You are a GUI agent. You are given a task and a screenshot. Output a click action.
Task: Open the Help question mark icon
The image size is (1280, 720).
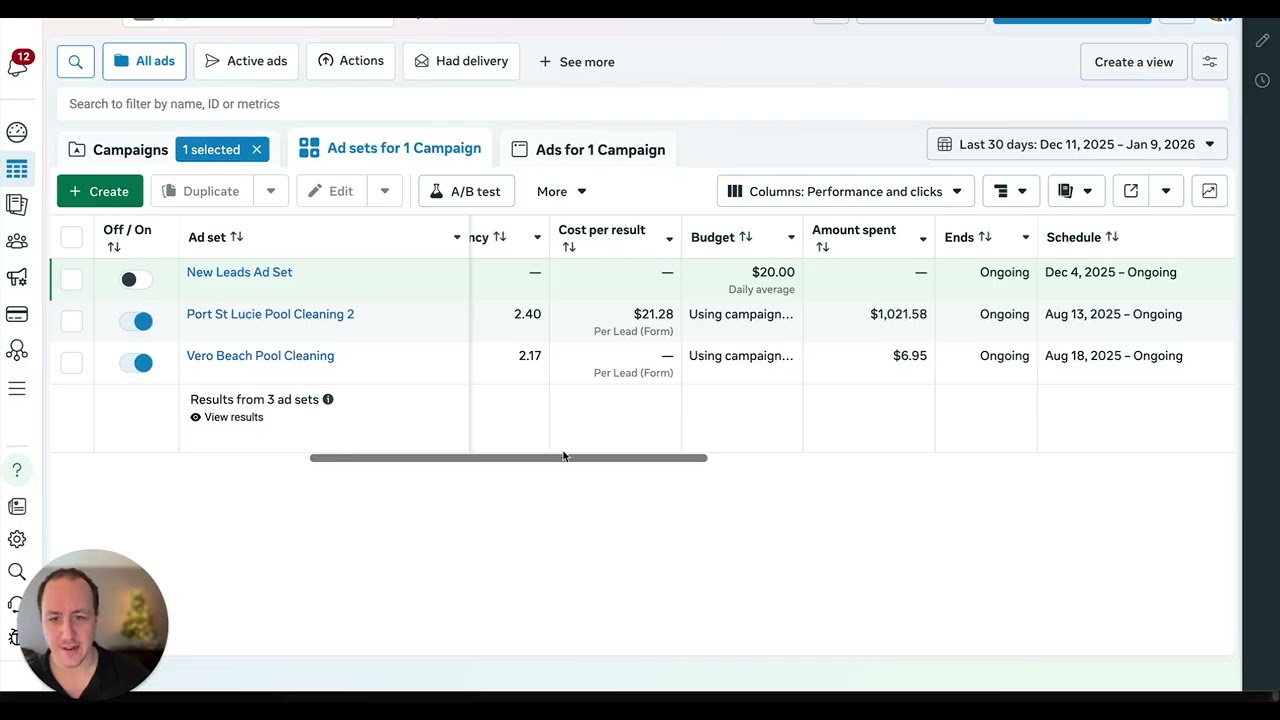click(17, 470)
